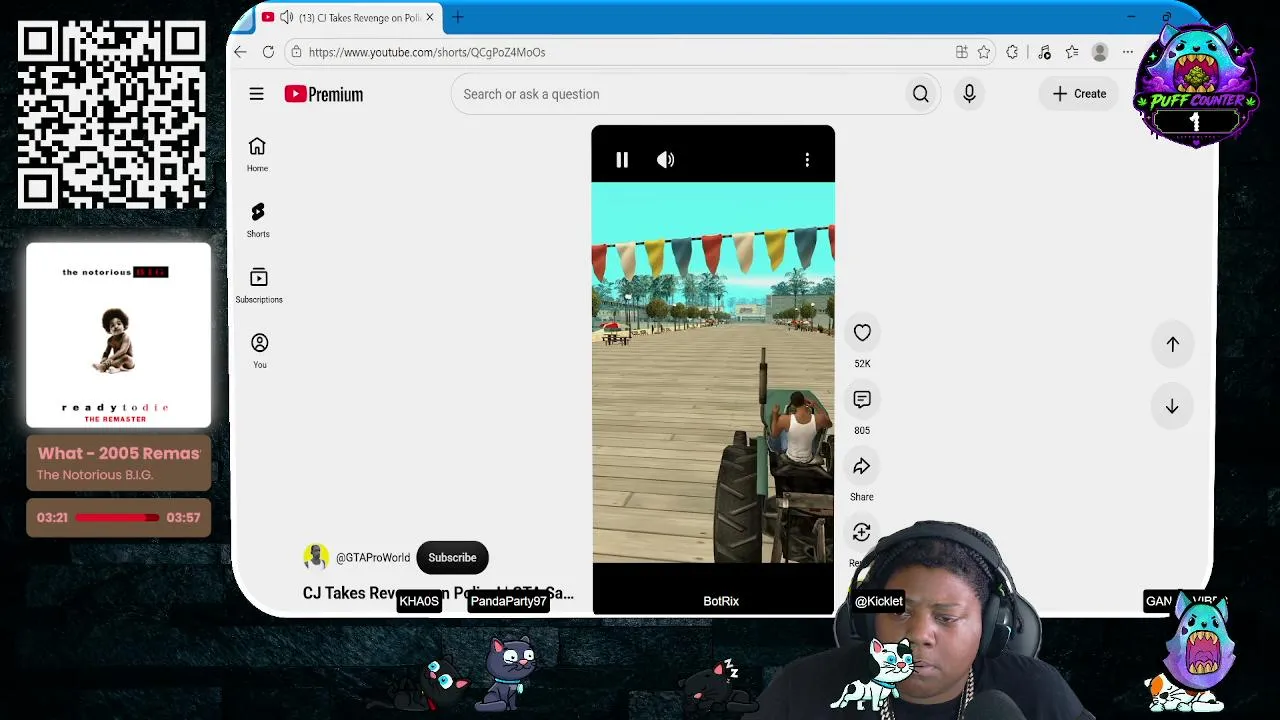The image size is (1280, 720).
Task: Subscribe to GTAProWorld
Action: [452, 558]
